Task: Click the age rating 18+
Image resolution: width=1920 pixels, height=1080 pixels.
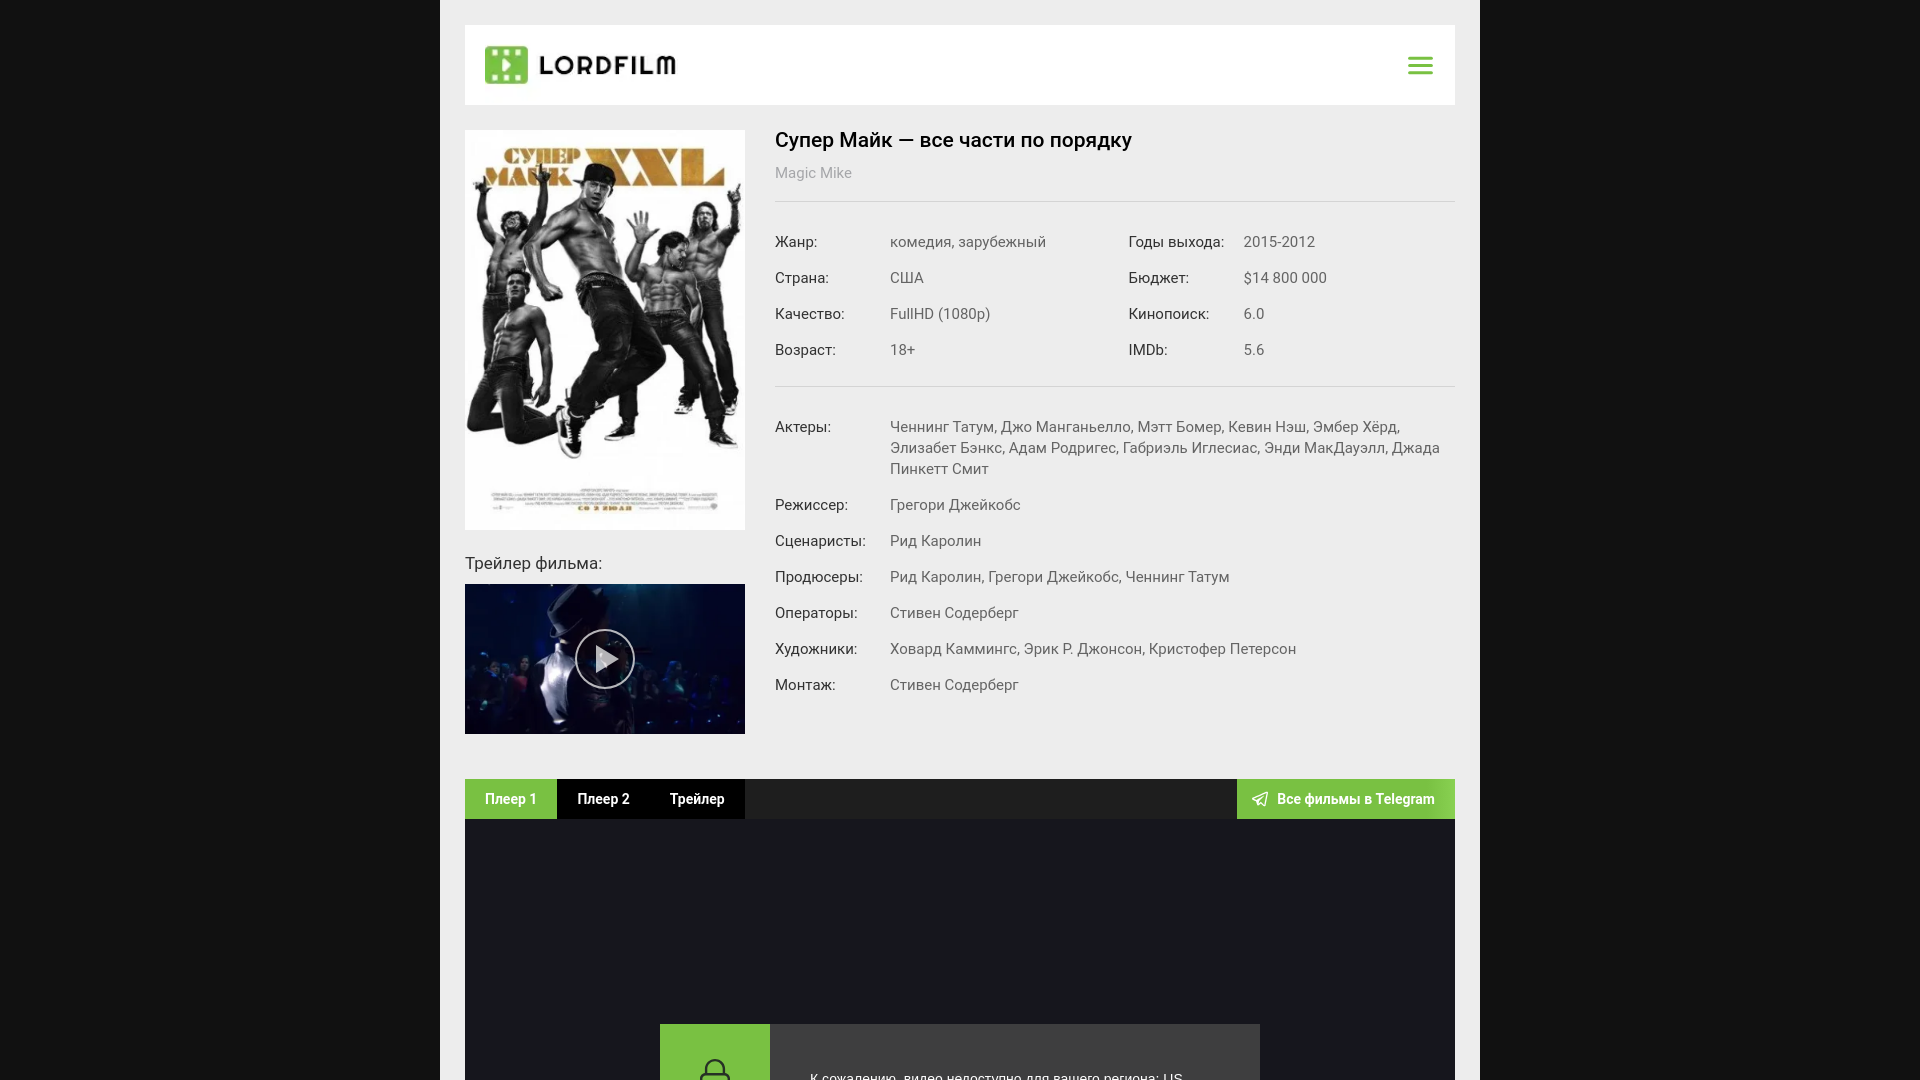Action: coord(902,350)
